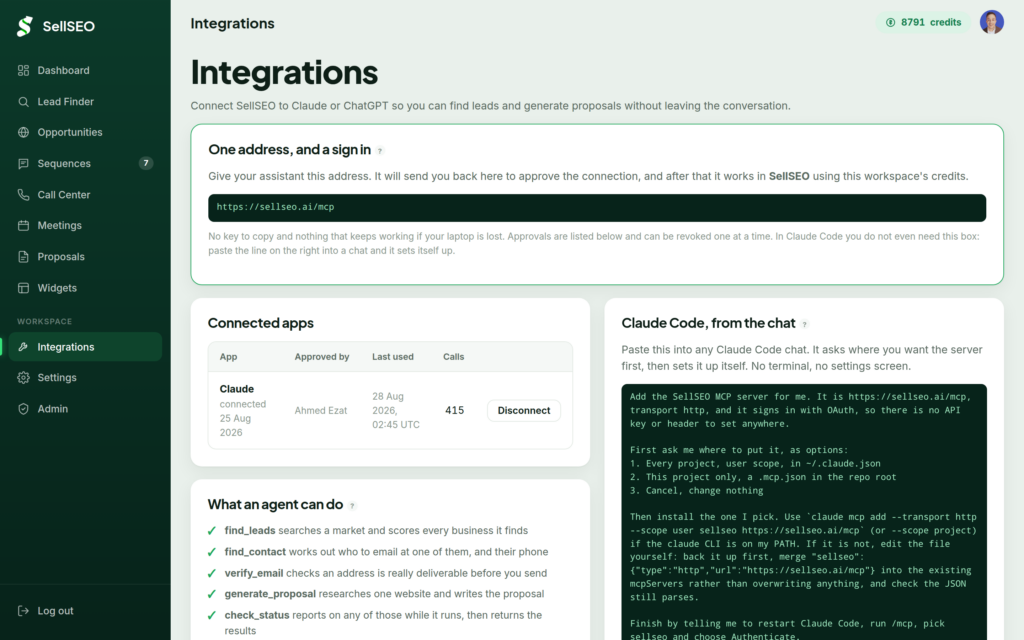Click the Settings gear icon
Screen dimensions: 1024x640
tap(24, 377)
